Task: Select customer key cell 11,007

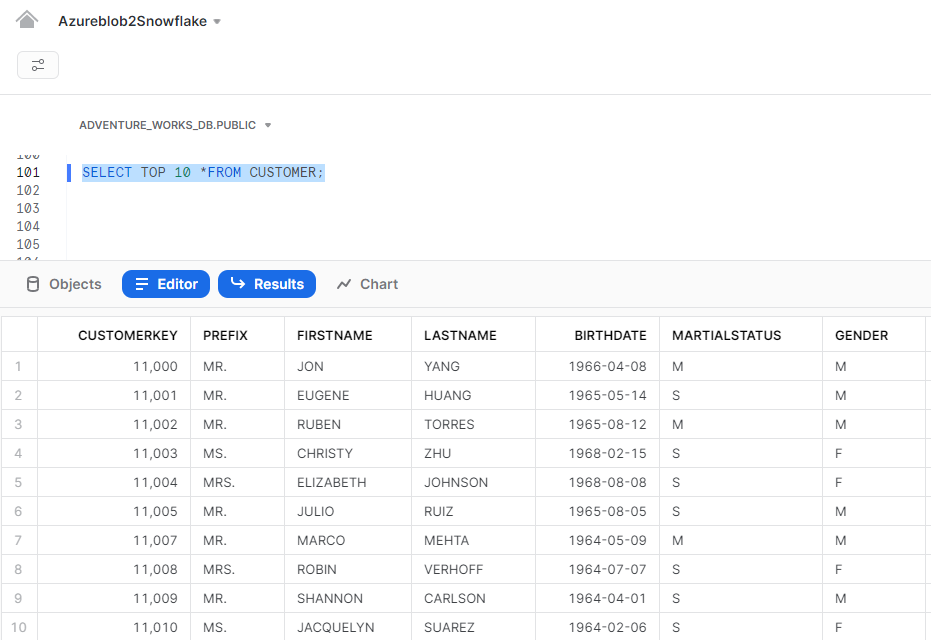Action: [x=114, y=541]
